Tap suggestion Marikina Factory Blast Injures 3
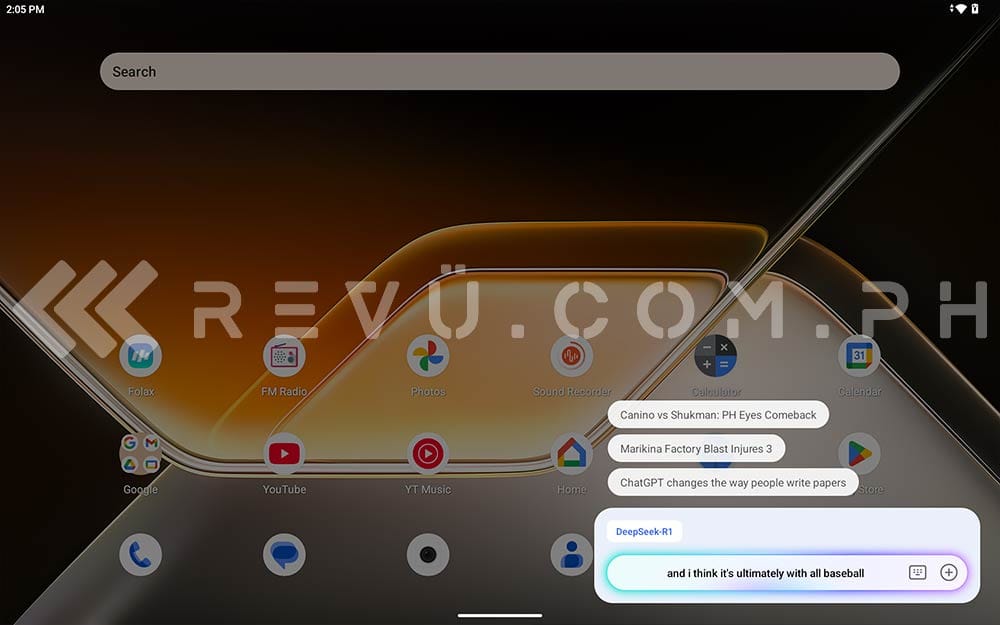The image size is (1000, 625). tap(696, 448)
